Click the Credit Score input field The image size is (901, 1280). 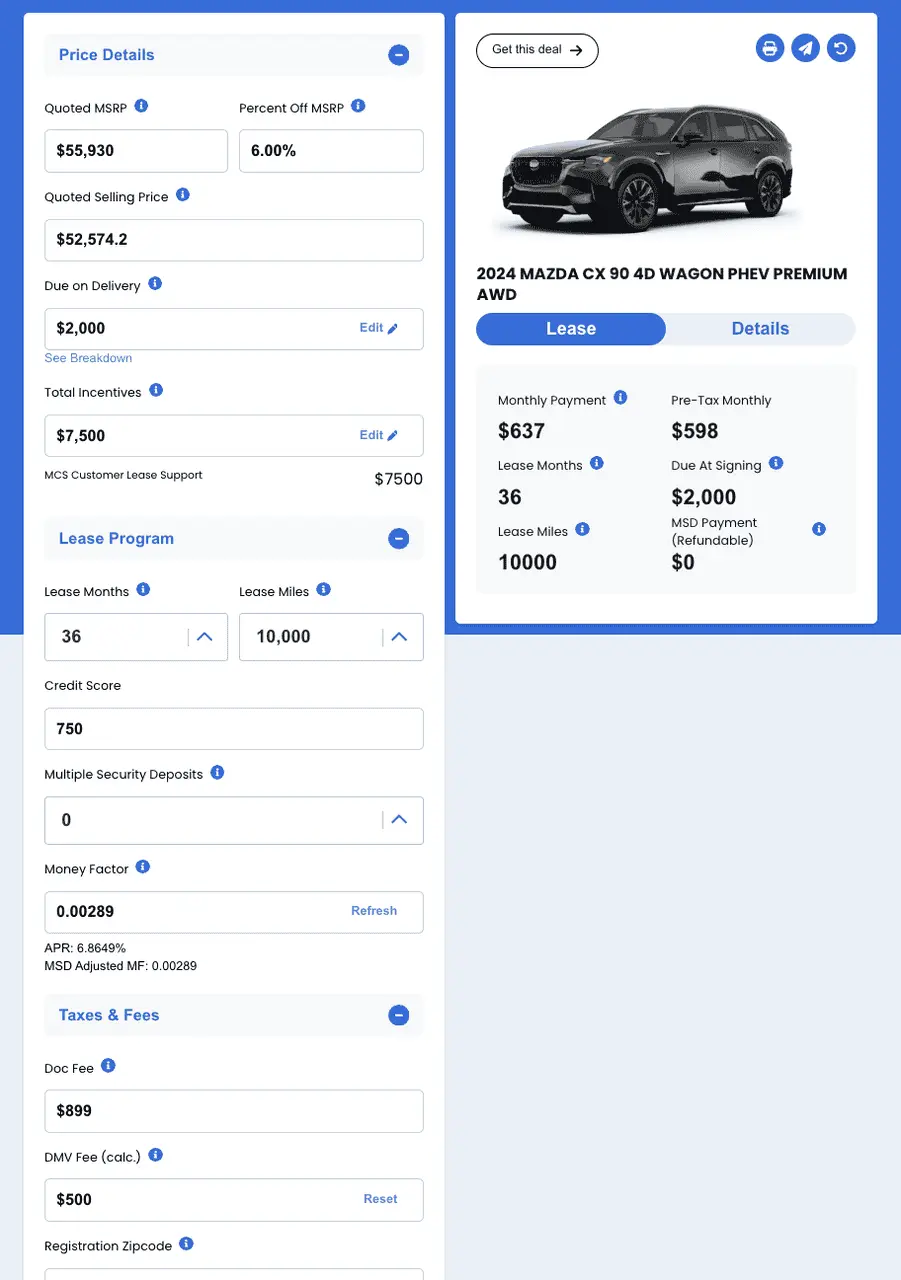(234, 729)
